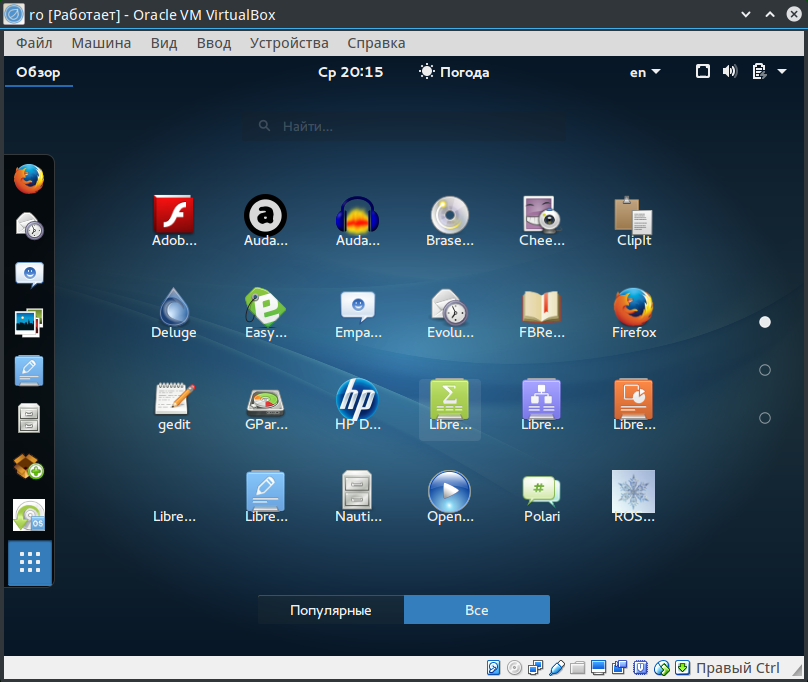This screenshot has height=682, width=808.
Task: Launch Brasero disc burner
Action: coord(450,221)
